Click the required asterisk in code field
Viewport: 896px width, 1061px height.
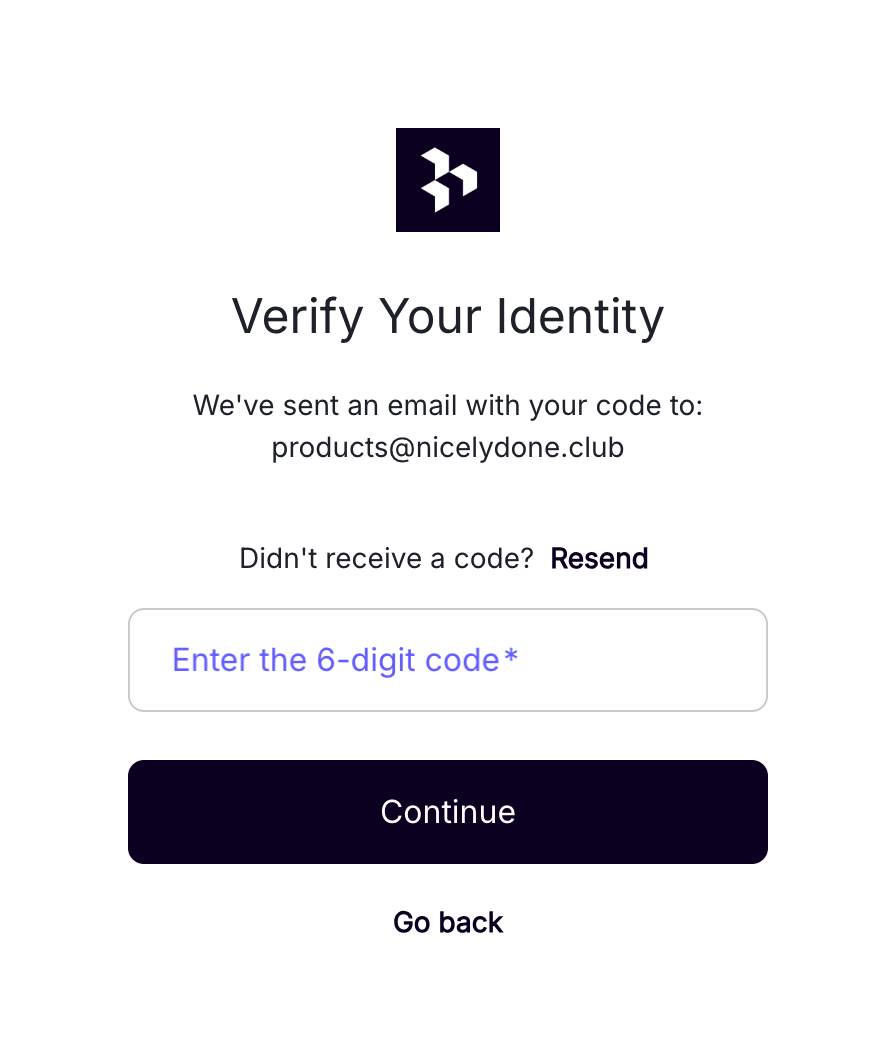click(512, 659)
